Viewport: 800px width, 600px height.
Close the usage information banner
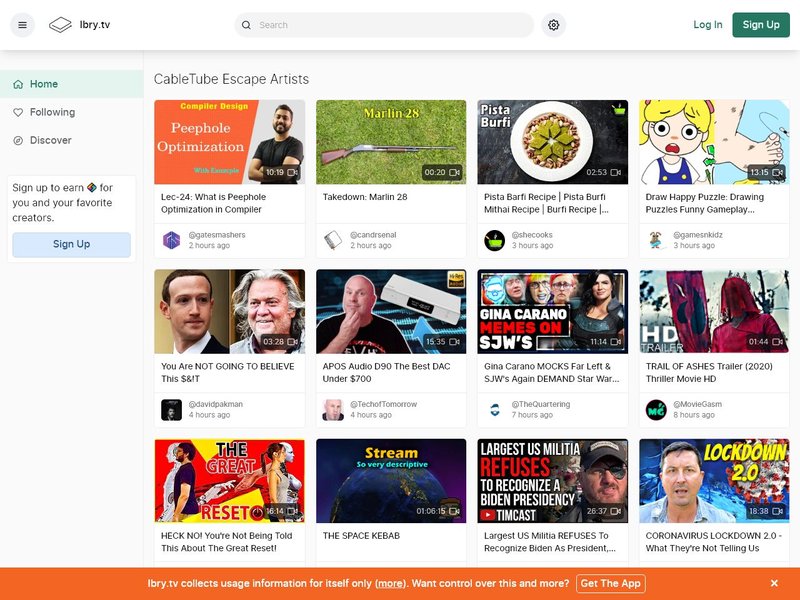pos(774,583)
